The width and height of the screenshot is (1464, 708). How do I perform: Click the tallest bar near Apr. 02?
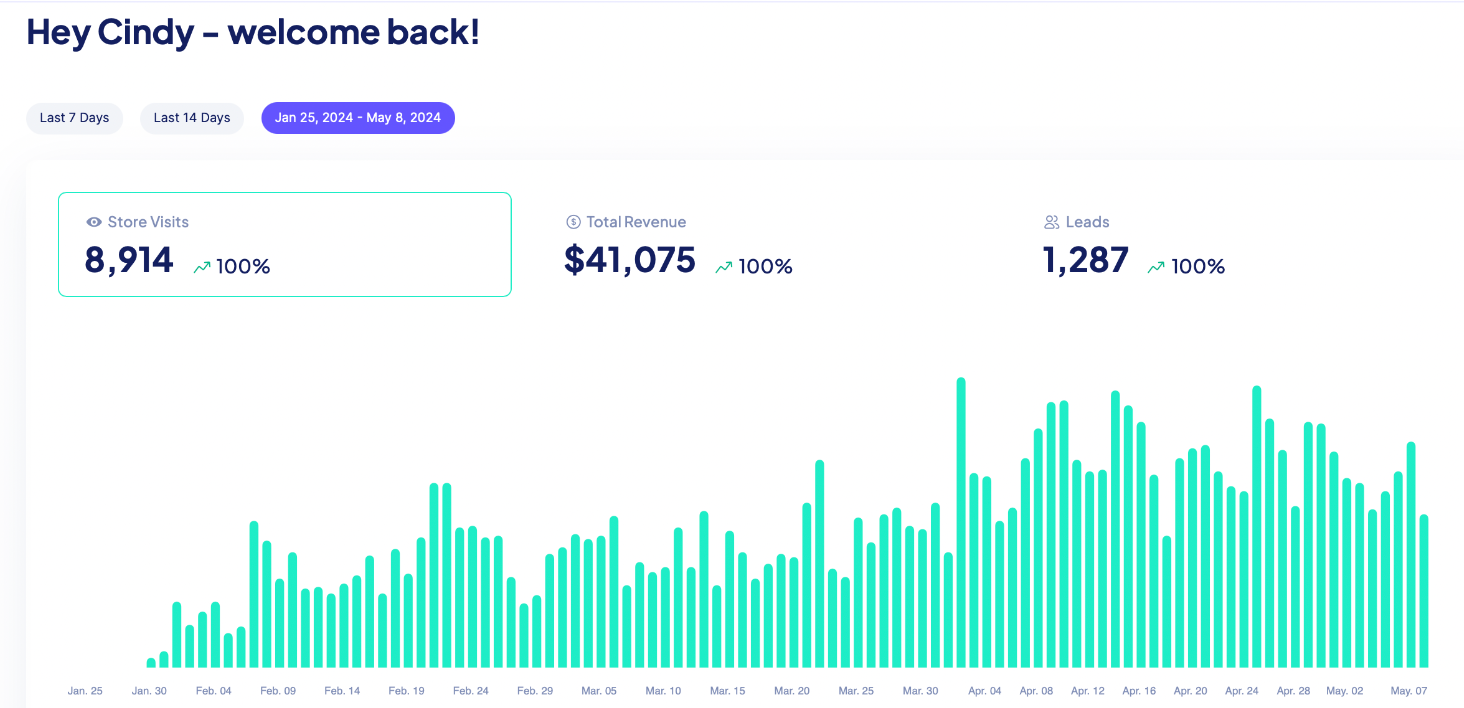pyautogui.click(x=961, y=523)
